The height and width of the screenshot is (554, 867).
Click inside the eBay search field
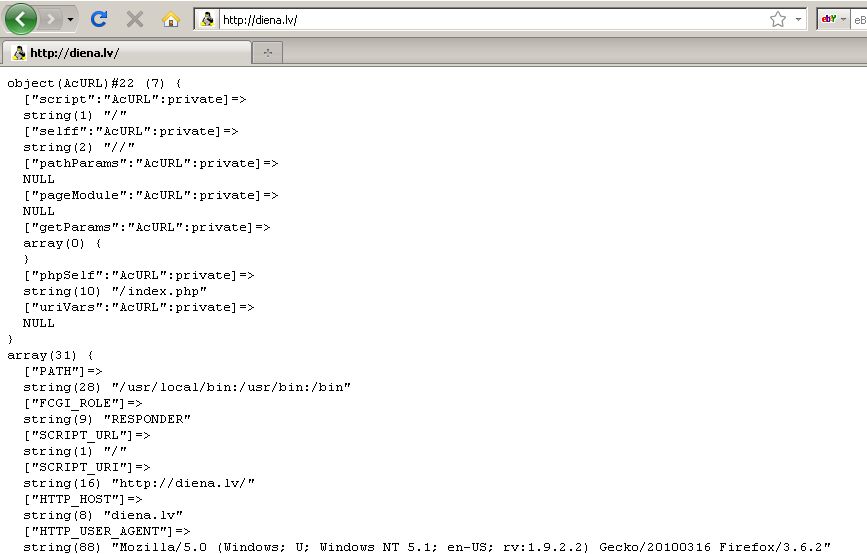coord(859,20)
